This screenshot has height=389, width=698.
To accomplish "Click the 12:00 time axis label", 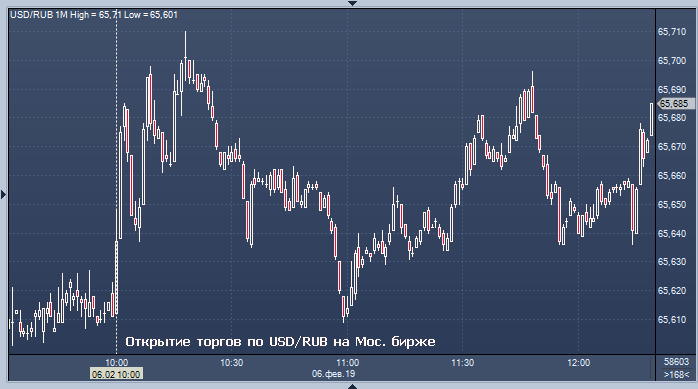I will (x=578, y=363).
